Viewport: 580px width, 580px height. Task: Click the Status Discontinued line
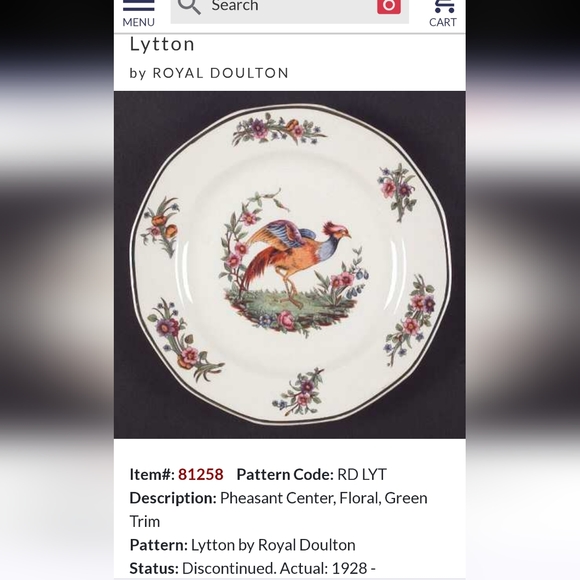coord(253,568)
